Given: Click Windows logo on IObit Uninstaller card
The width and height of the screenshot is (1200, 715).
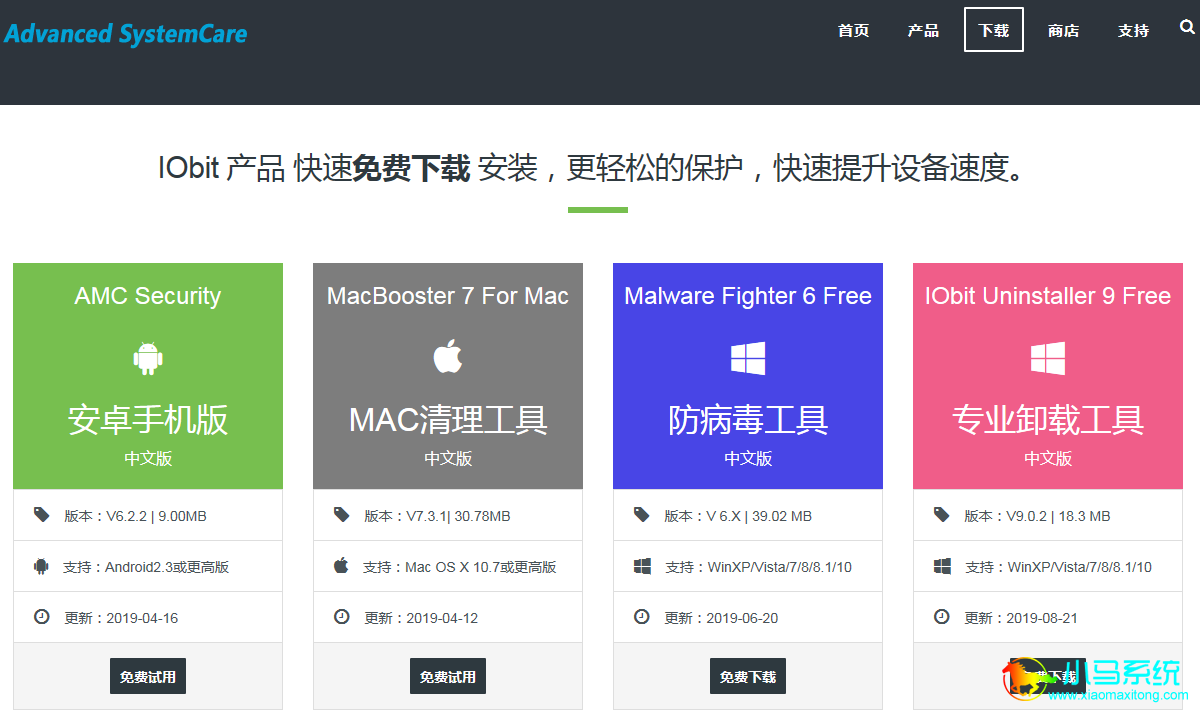Looking at the screenshot, I should [x=1048, y=358].
